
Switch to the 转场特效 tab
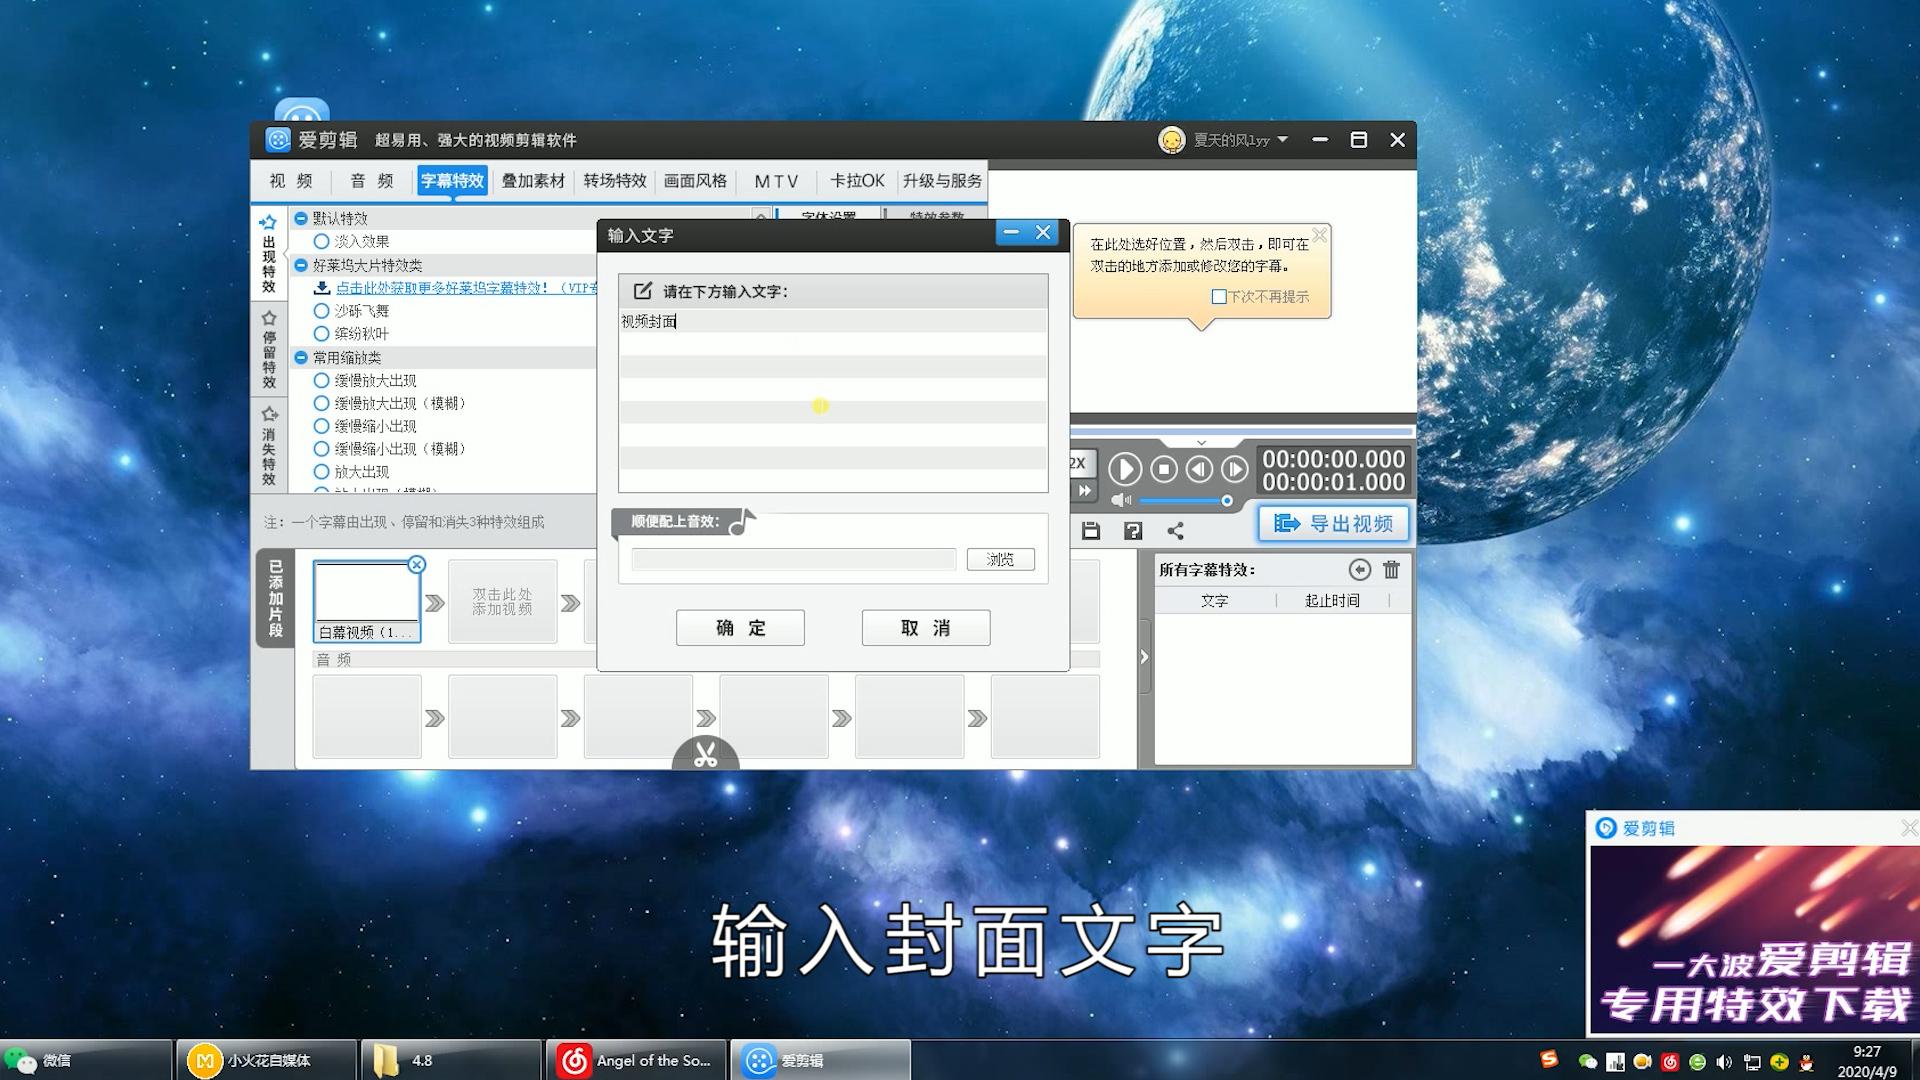tap(615, 181)
